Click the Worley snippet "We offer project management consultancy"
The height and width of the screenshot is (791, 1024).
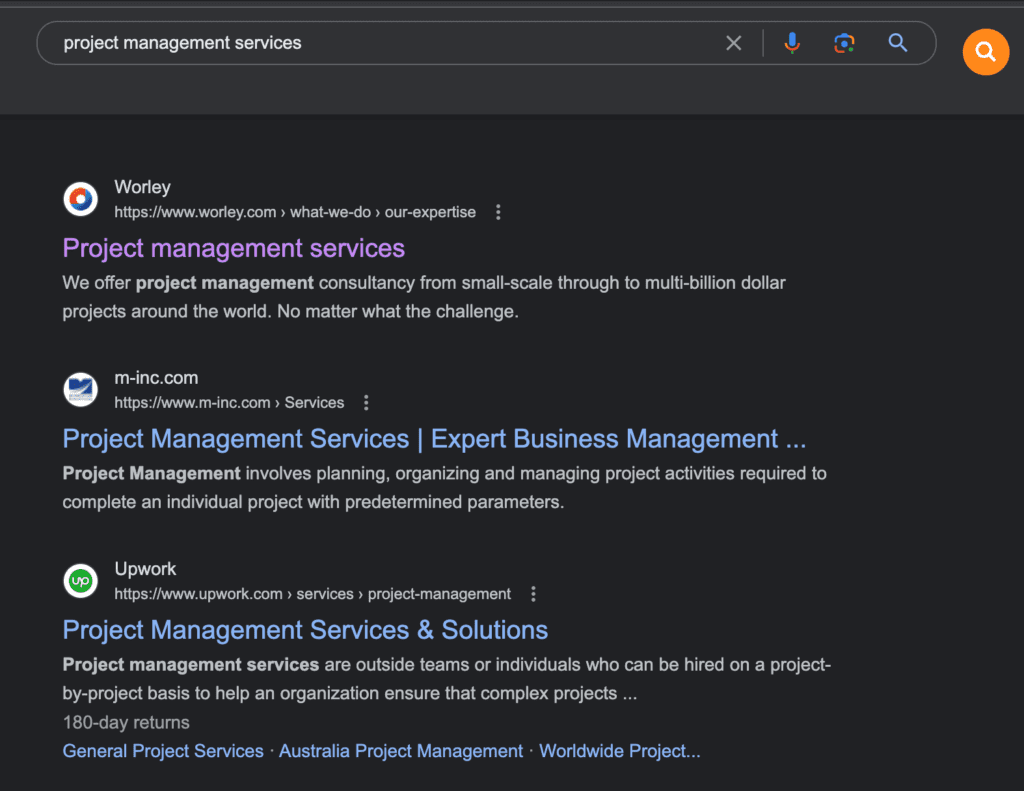(x=424, y=297)
